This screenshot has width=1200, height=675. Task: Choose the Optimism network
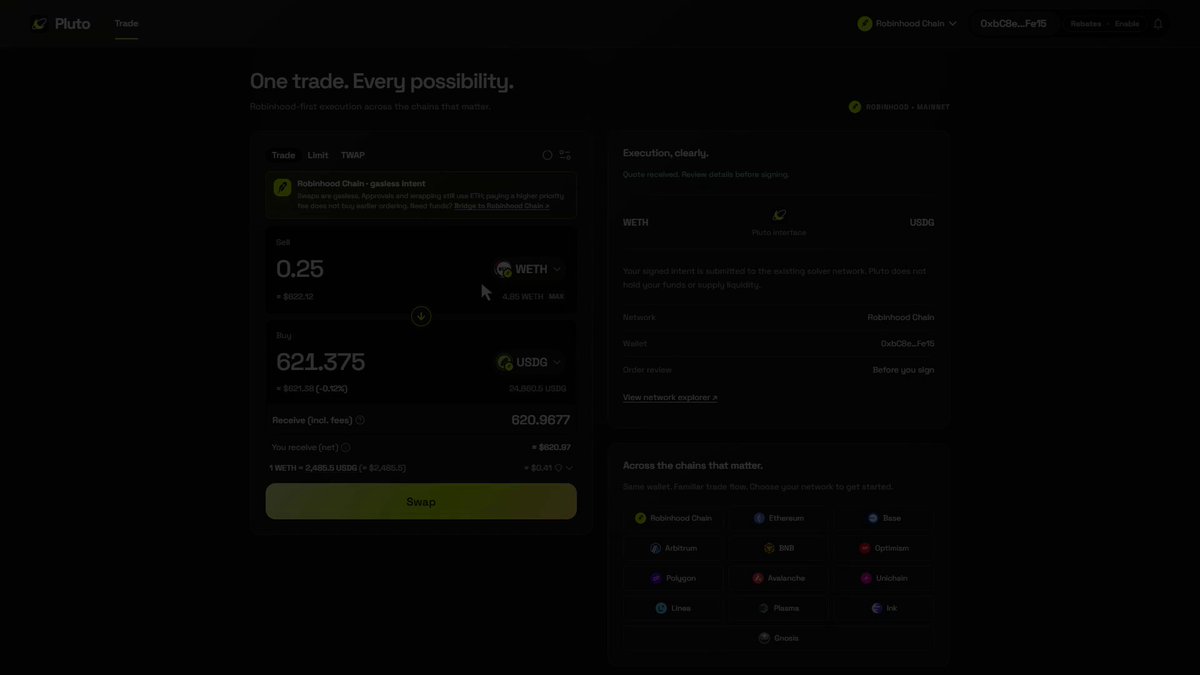pos(884,548)
